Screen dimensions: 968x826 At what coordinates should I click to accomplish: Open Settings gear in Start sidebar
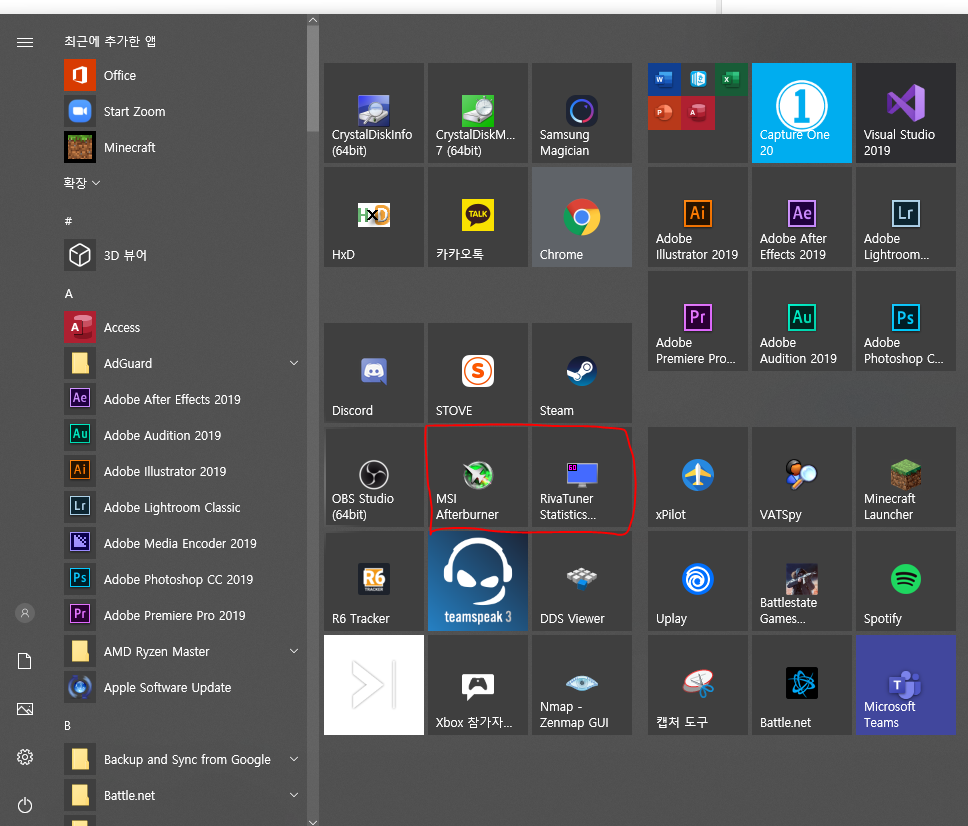[25, 757]
